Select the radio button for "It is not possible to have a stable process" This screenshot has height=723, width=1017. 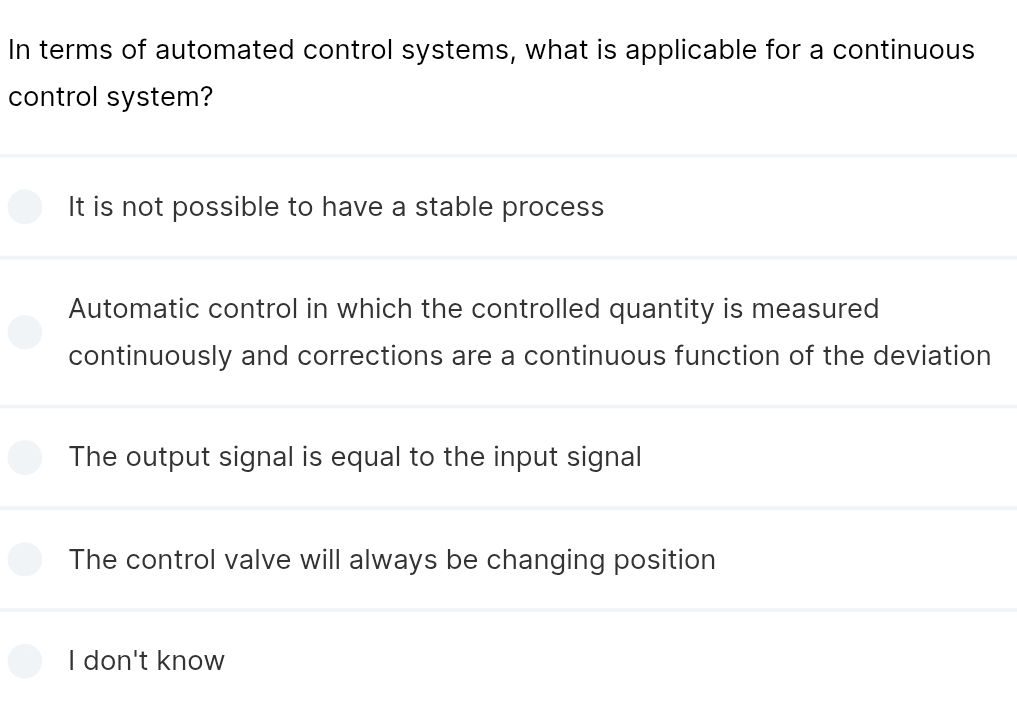click(25, 207)
